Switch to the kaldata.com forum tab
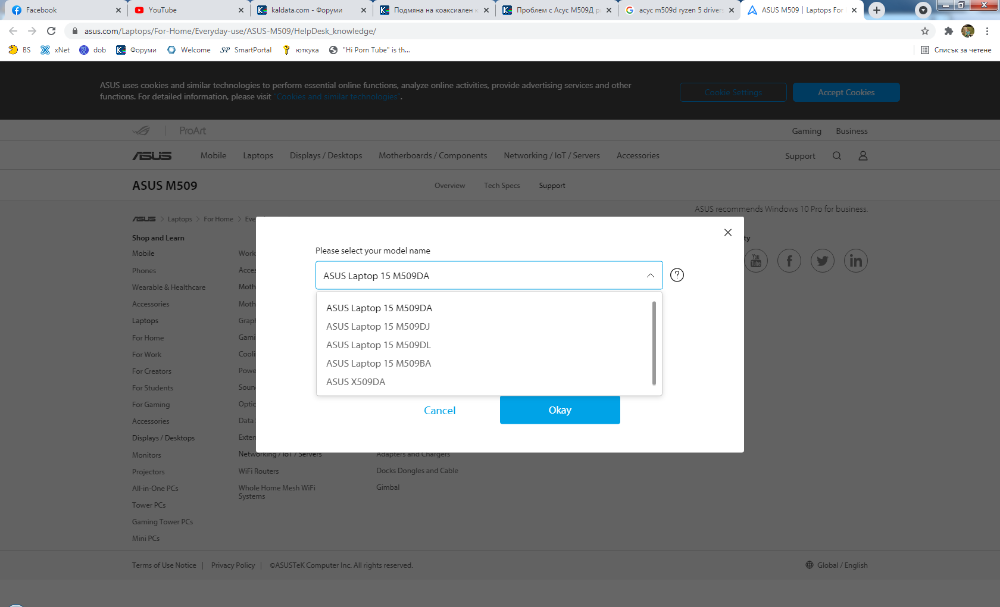The image size is (1000, 607). click(311, 10)
